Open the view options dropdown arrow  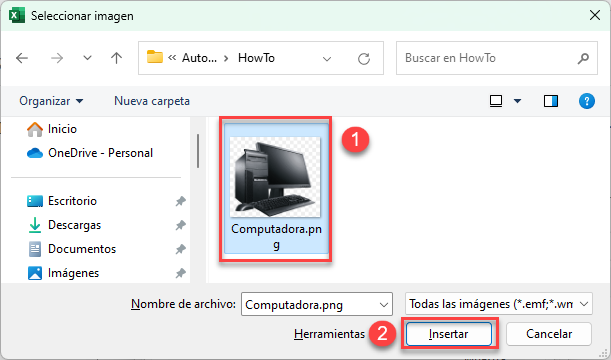517,101
